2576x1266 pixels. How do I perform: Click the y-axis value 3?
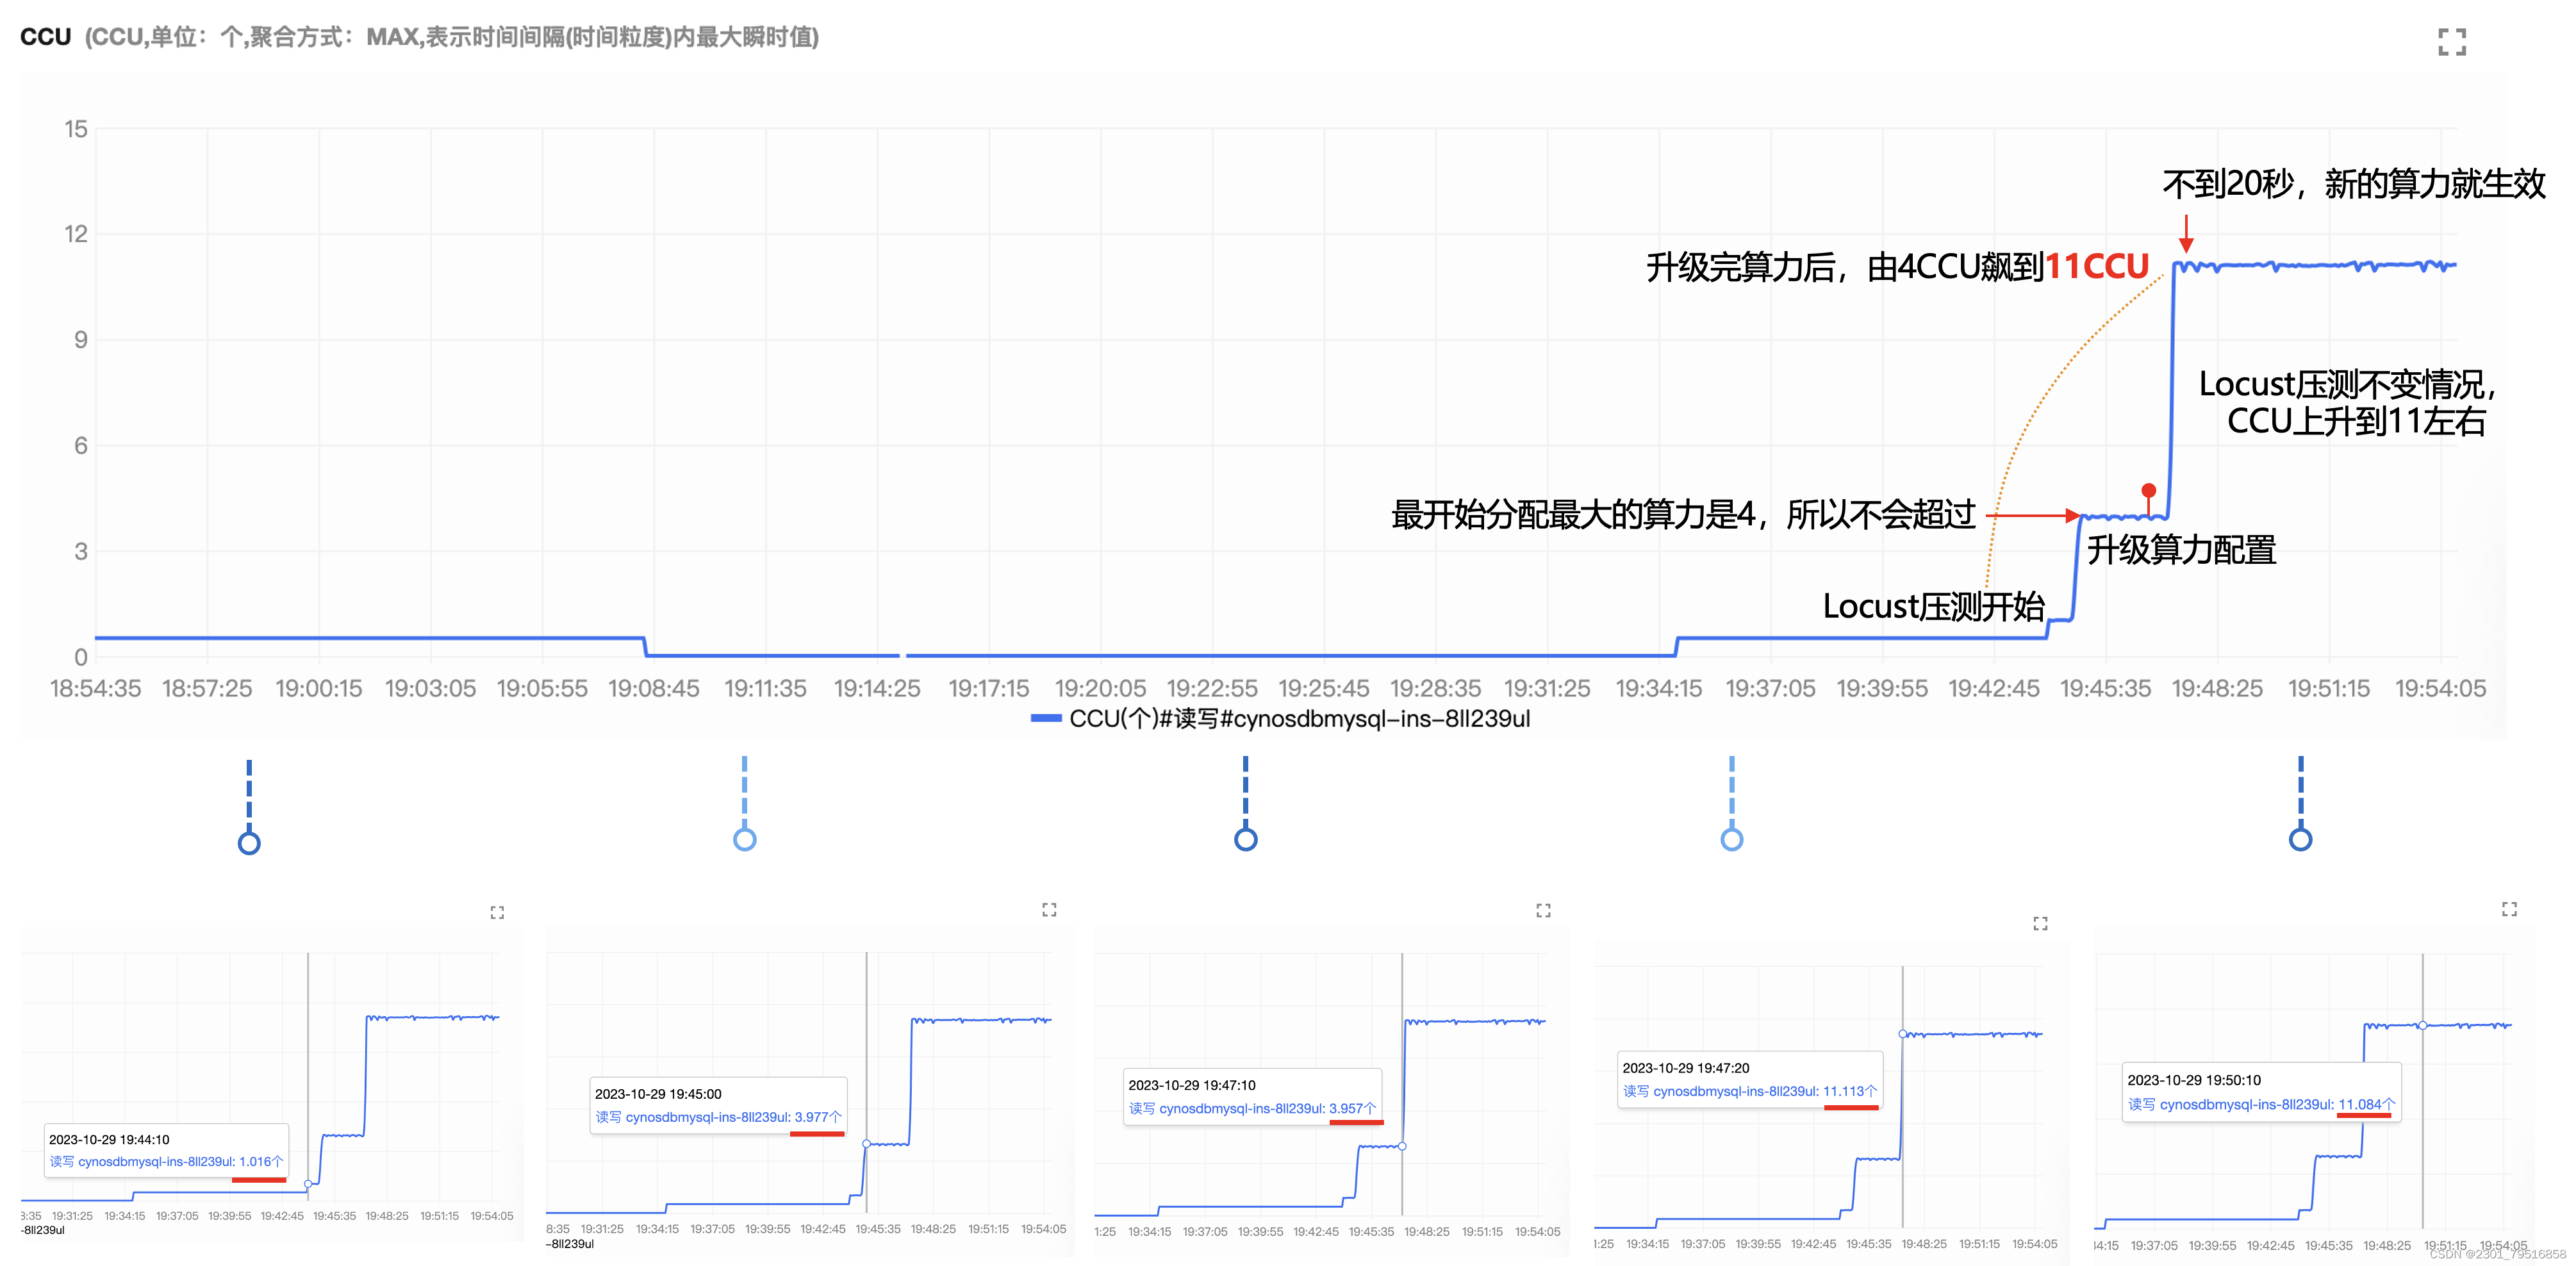(81, 551)
